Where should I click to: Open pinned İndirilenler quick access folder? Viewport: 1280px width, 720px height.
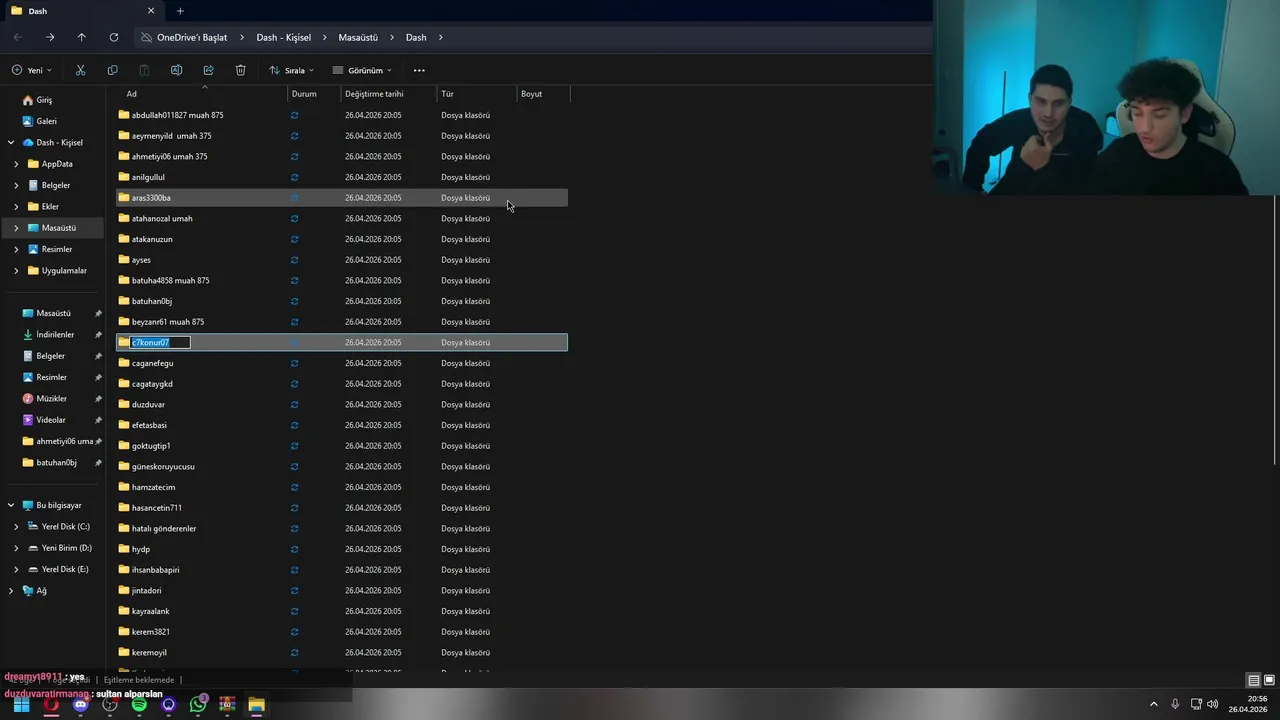point(55,335)
